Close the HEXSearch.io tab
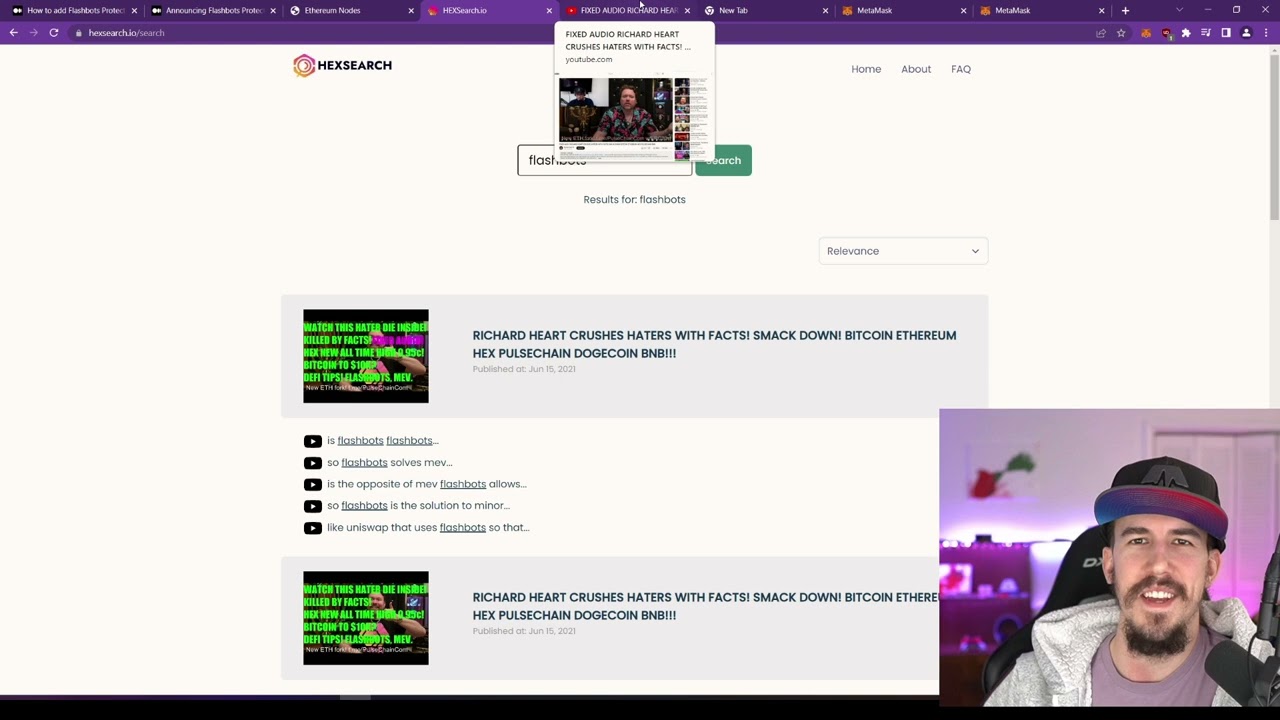The height and width of the screenshot is (720, 1280). coord(548,10)
